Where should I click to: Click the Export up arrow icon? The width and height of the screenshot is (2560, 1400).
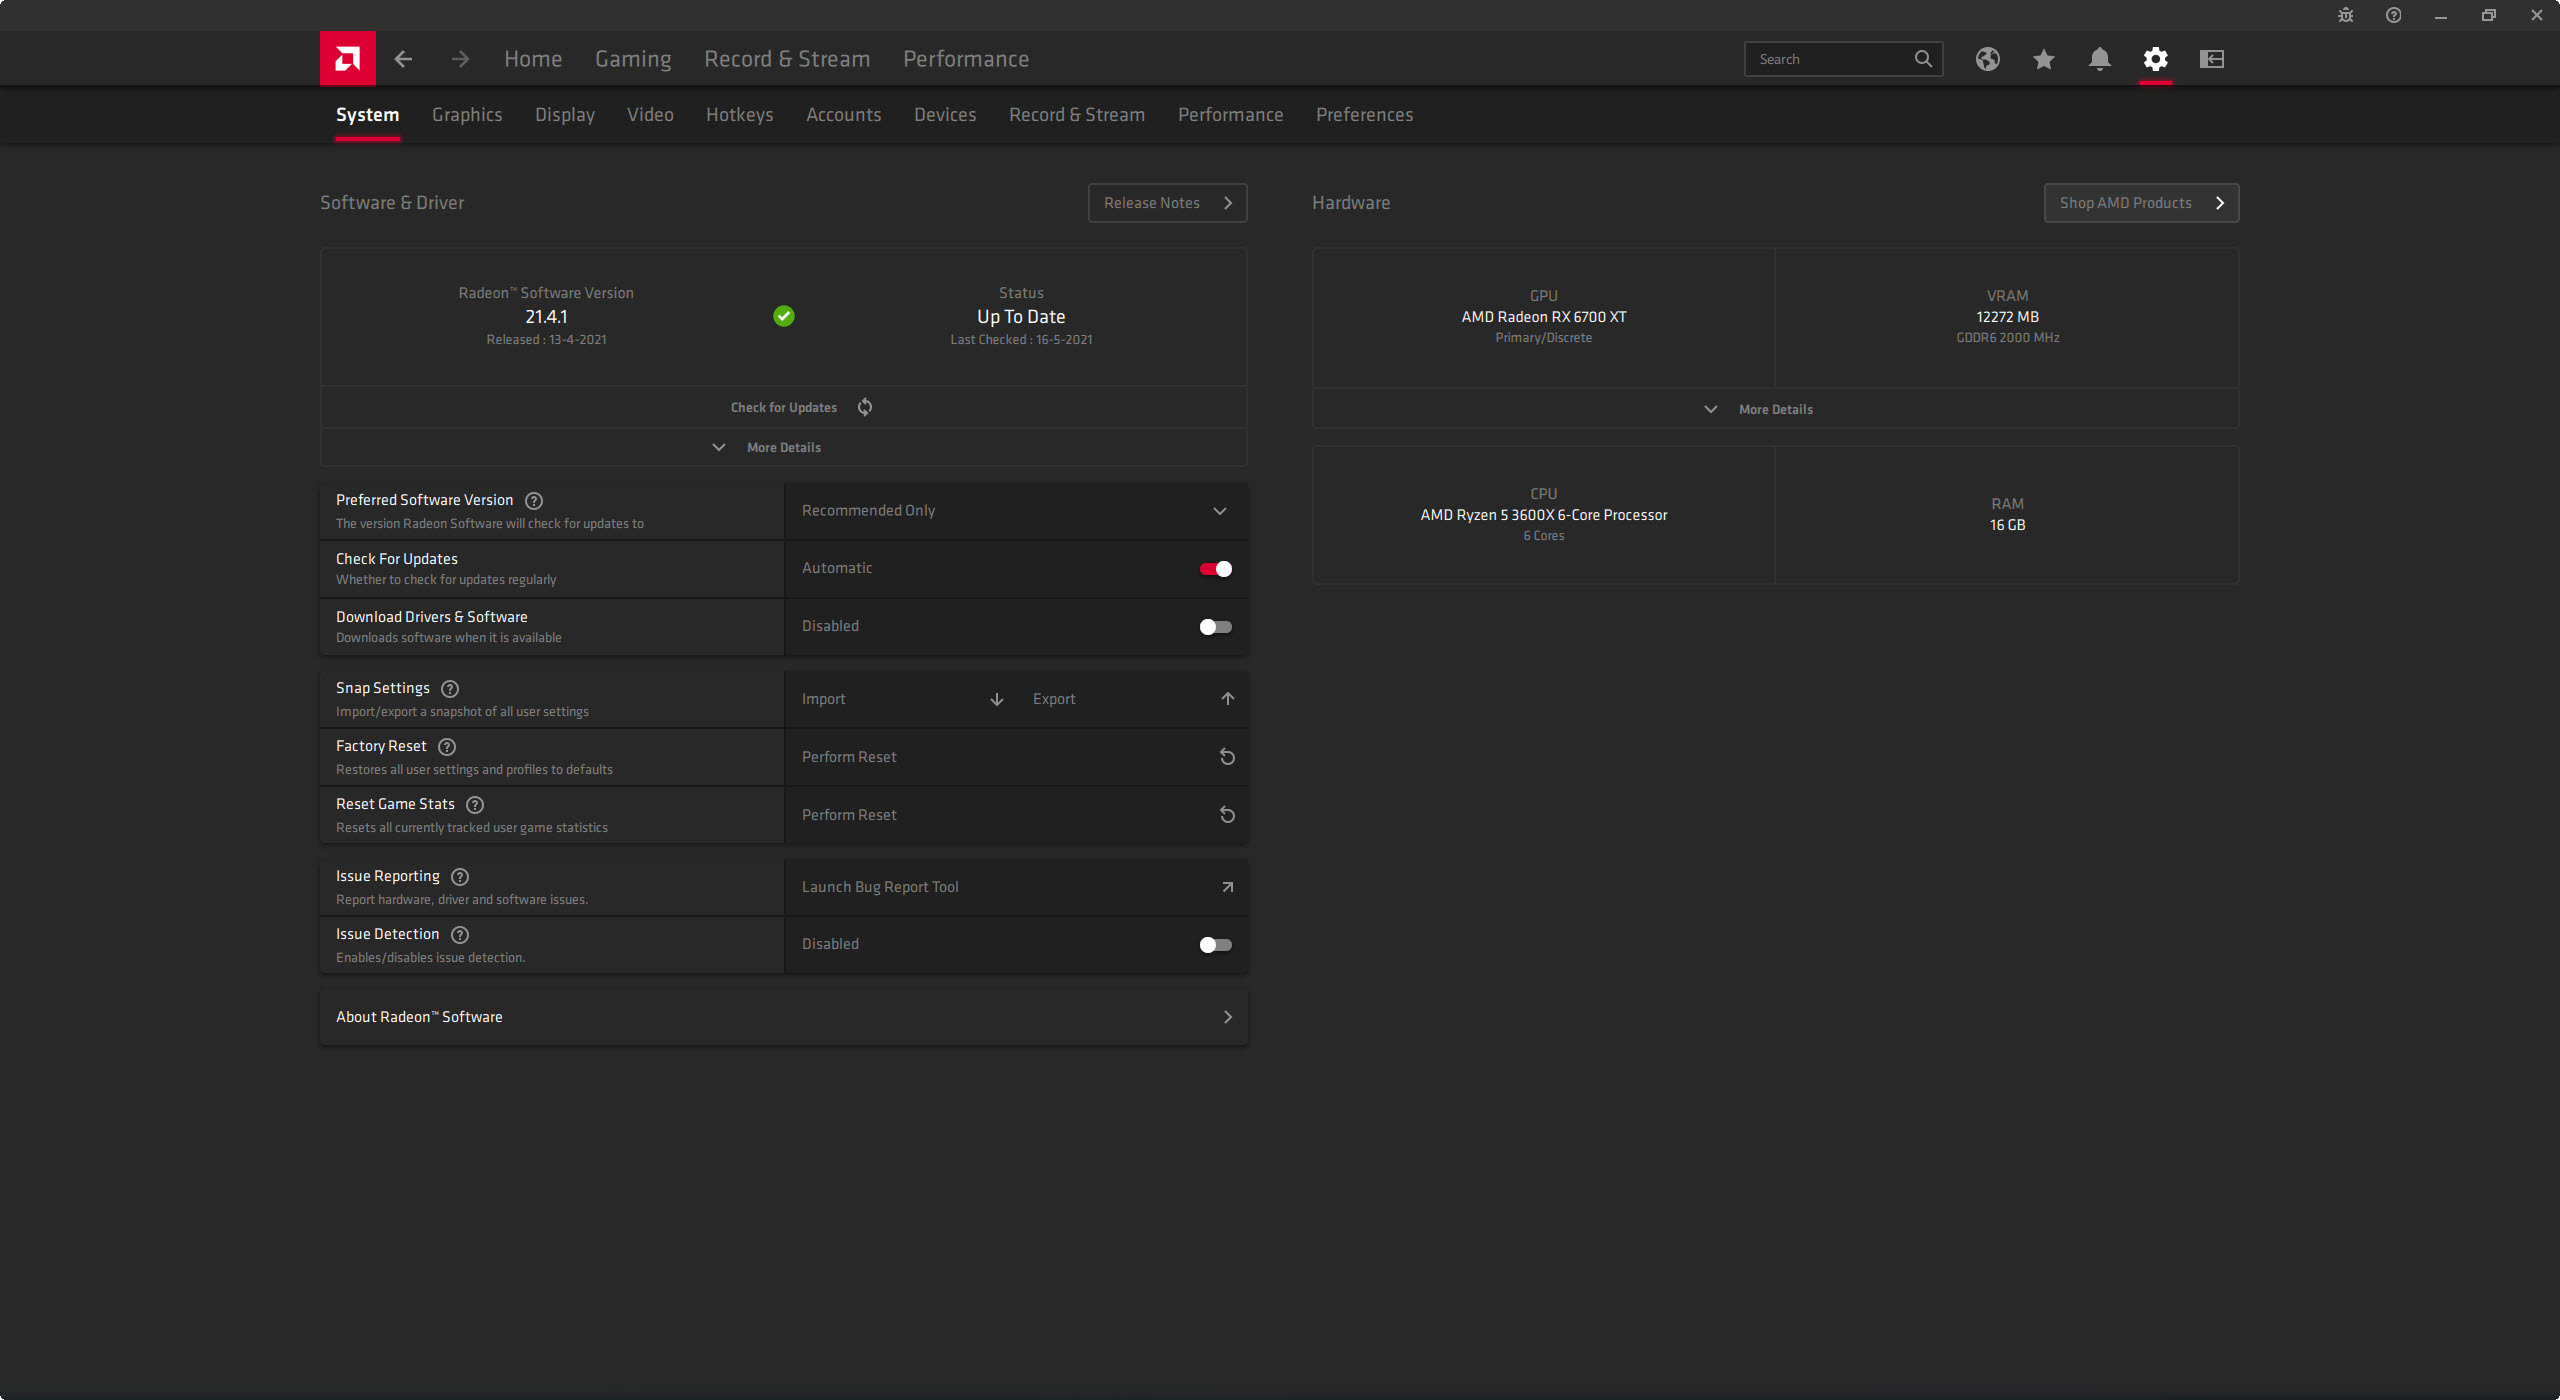tap(1228, 699)
